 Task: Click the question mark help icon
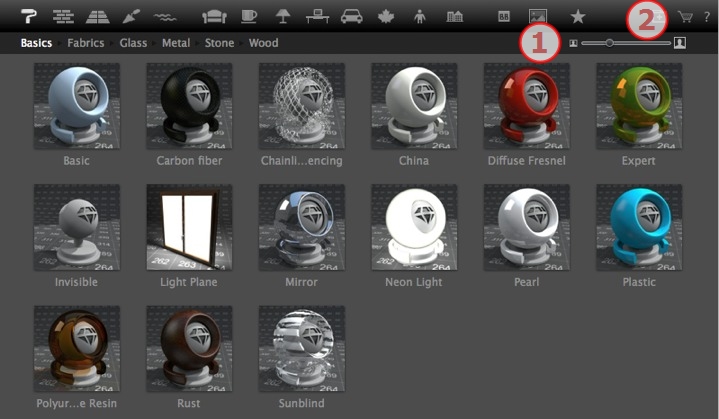pyautogui.click(x=706, y=16)
